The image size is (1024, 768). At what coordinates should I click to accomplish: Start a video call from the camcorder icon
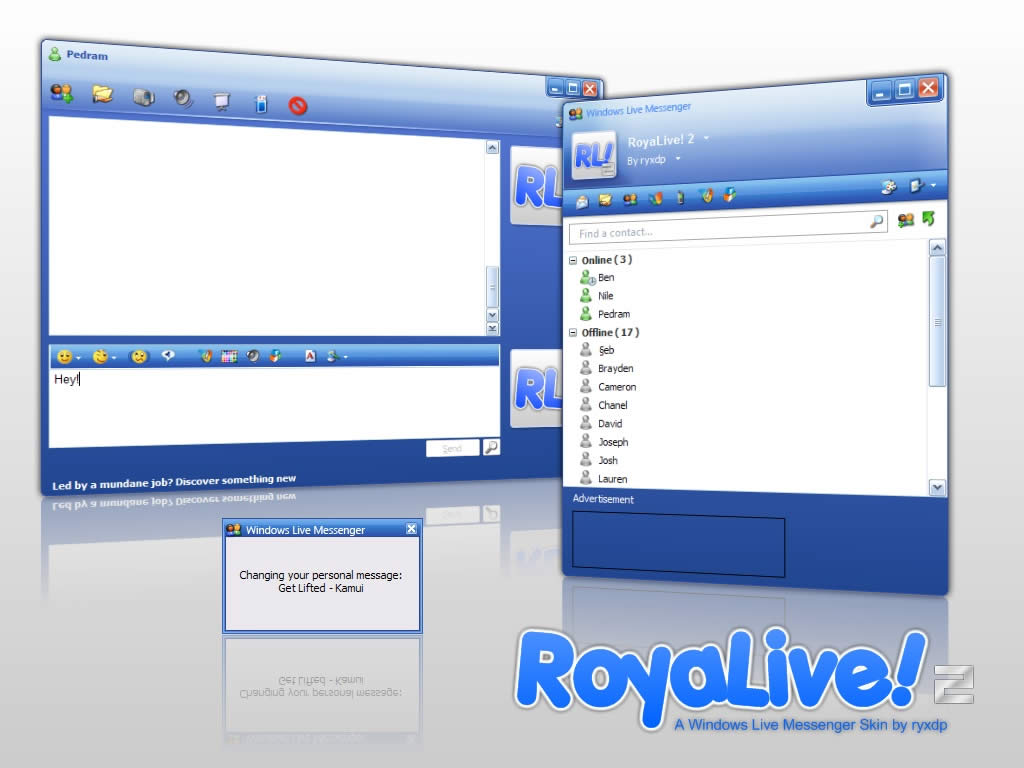point(144,97)
